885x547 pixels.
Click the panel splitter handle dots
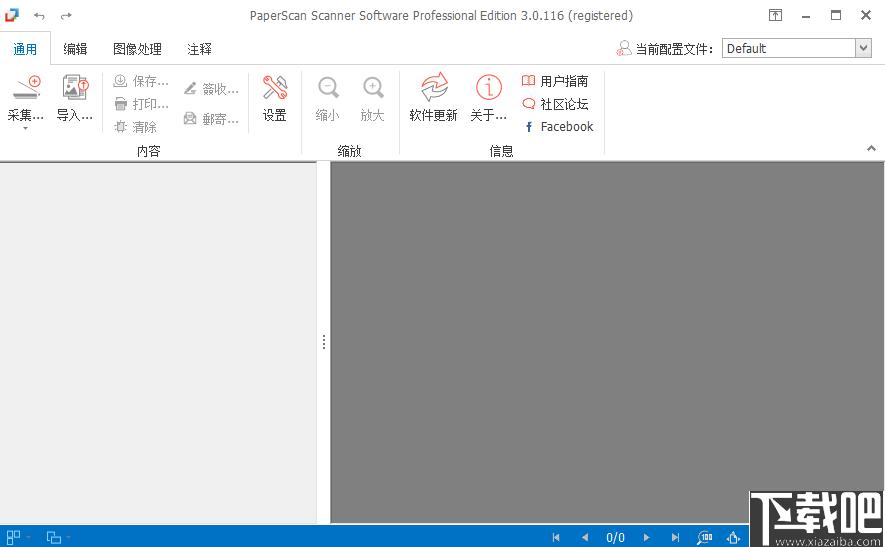click(x=324, y=342)
